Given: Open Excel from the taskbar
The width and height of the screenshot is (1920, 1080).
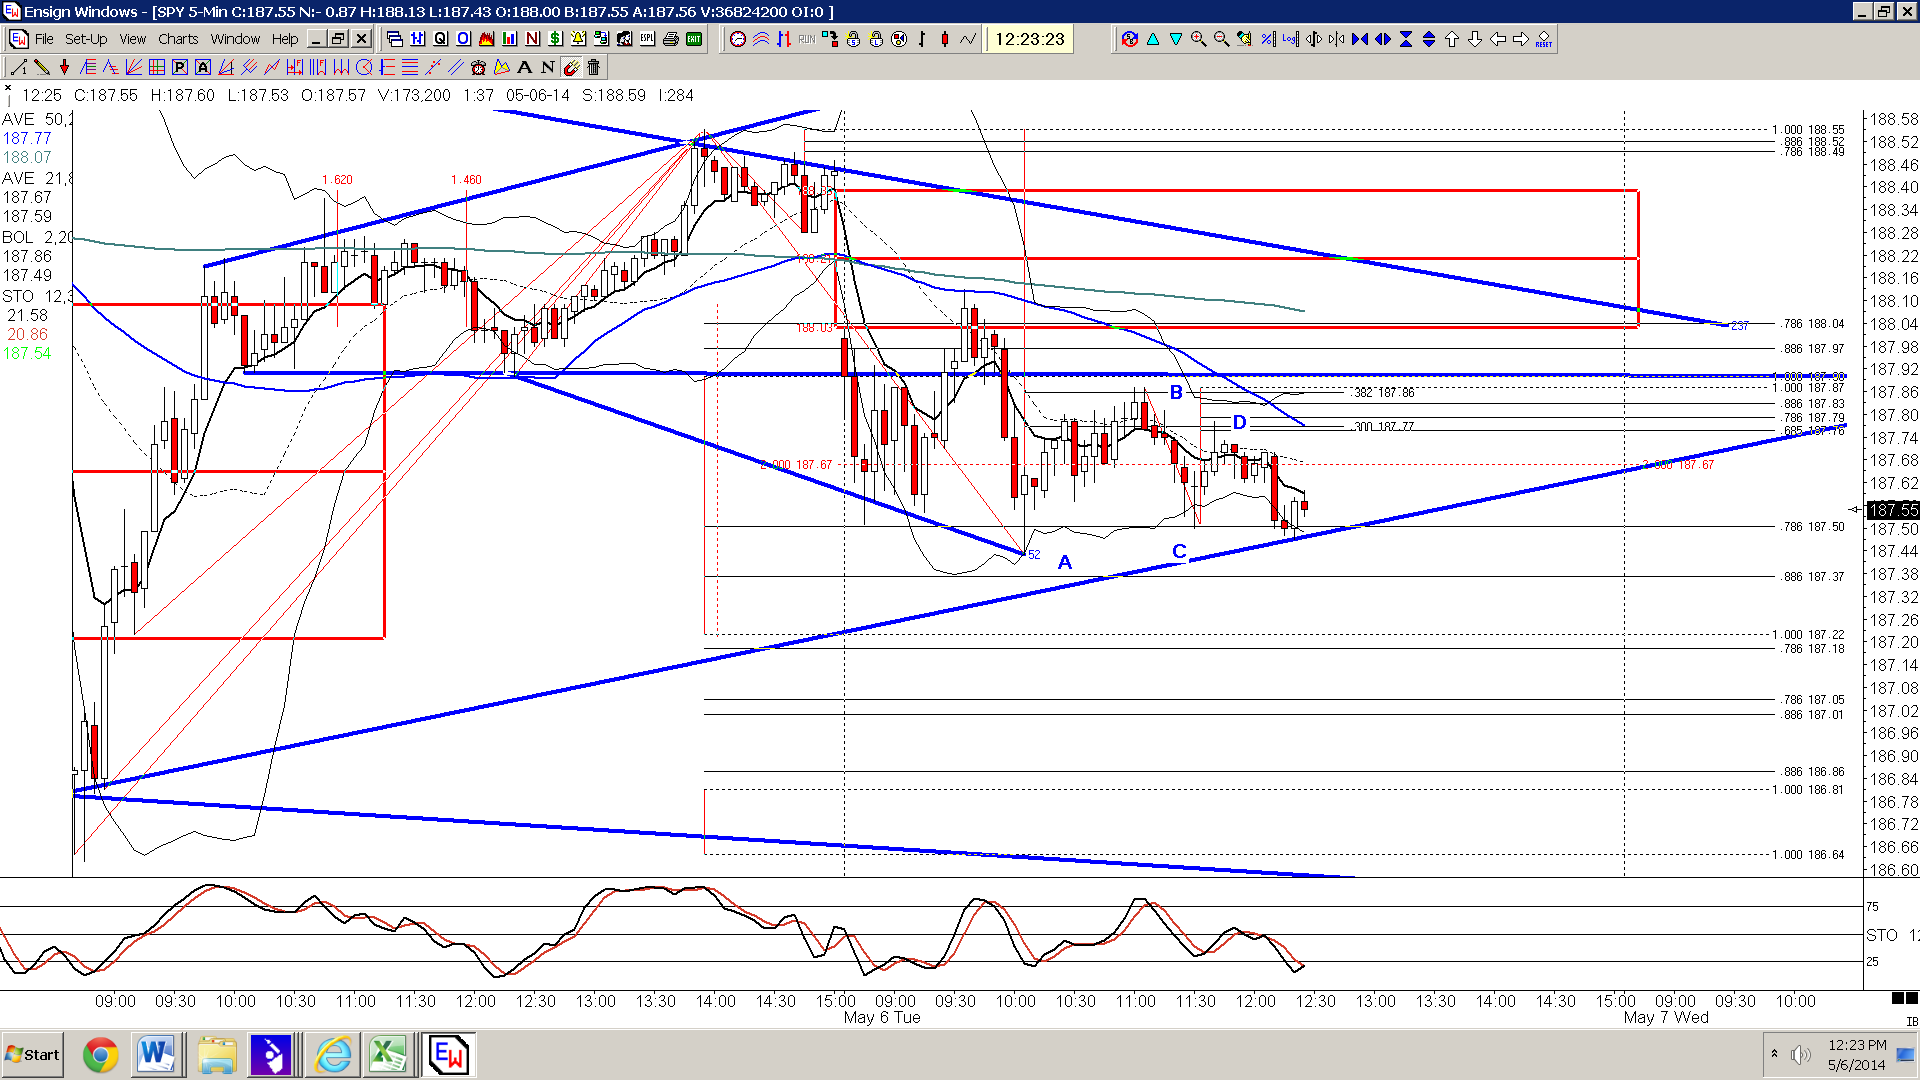Looking at the screenshot, I should 388,1055.
